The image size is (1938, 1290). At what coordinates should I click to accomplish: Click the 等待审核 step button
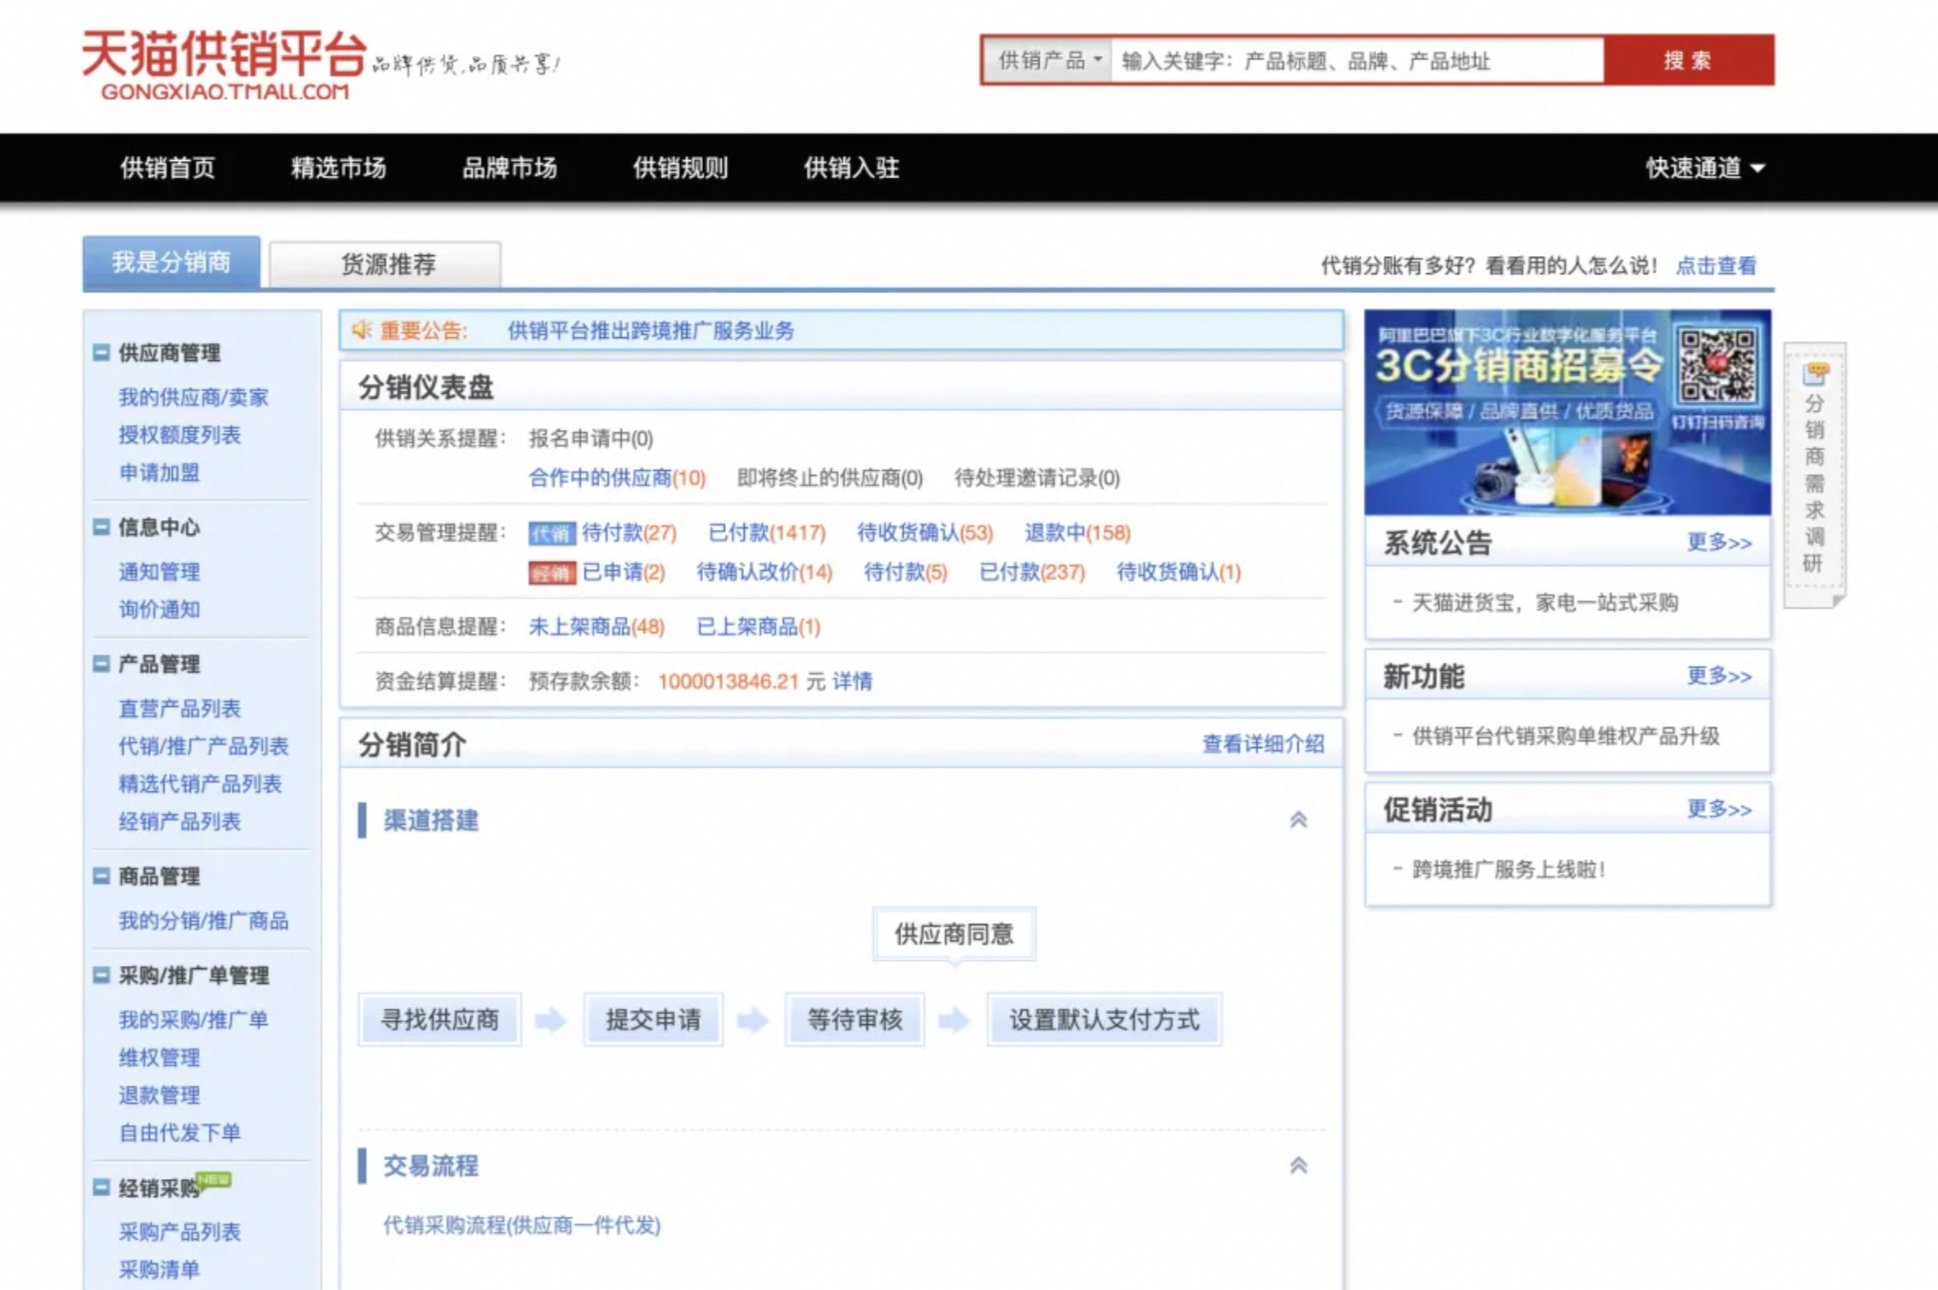pos(855,1020)
